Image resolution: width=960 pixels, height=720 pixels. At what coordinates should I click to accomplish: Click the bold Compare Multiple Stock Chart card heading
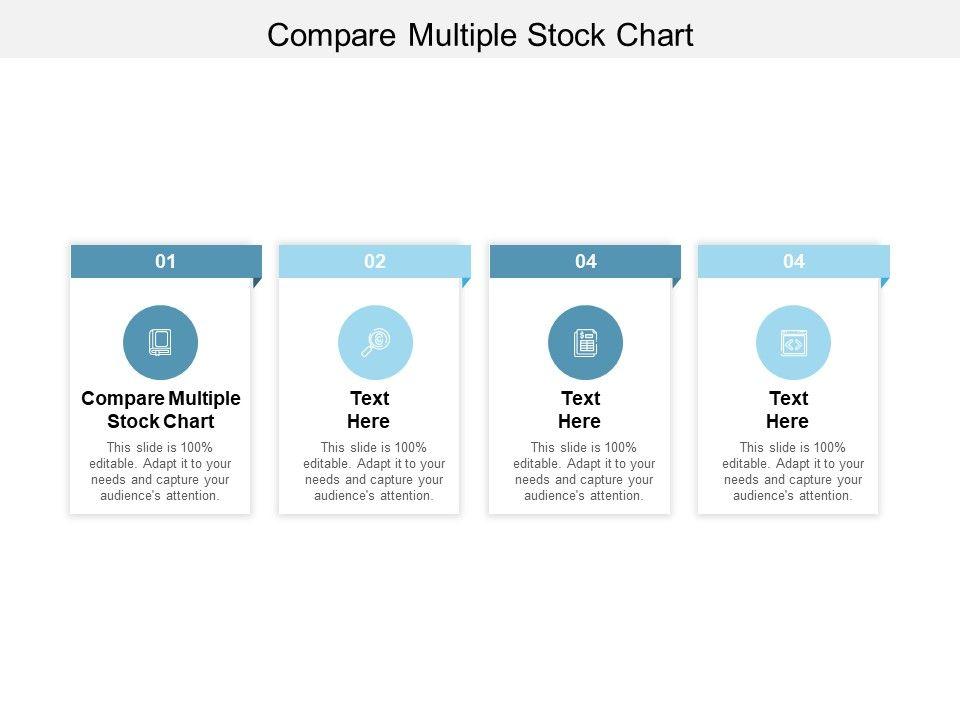pos(160,409)
